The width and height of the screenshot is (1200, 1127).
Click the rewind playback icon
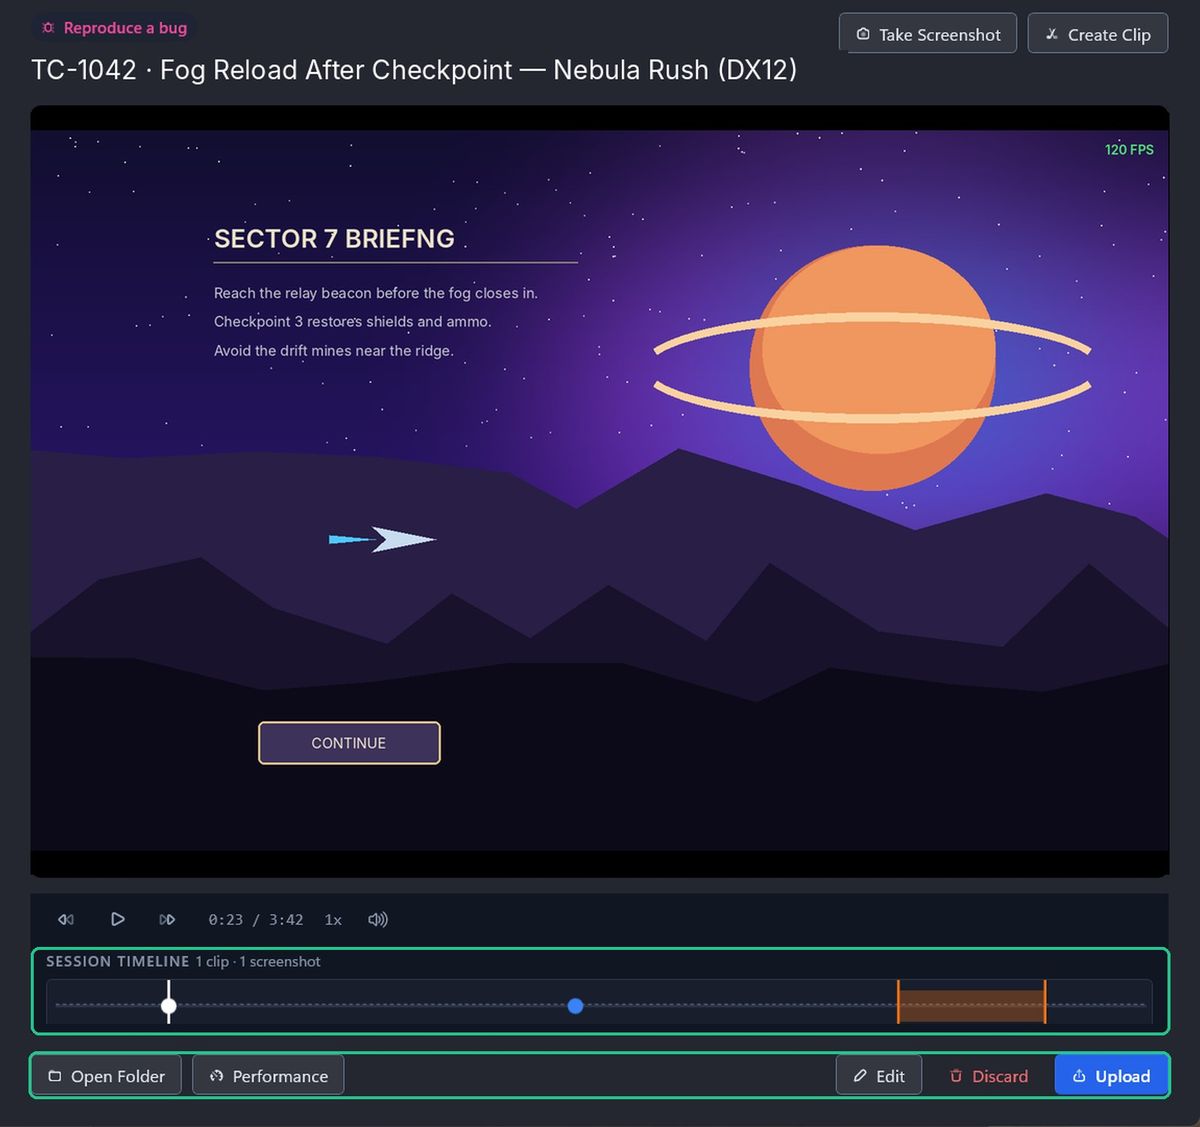[x=66, y=919]
